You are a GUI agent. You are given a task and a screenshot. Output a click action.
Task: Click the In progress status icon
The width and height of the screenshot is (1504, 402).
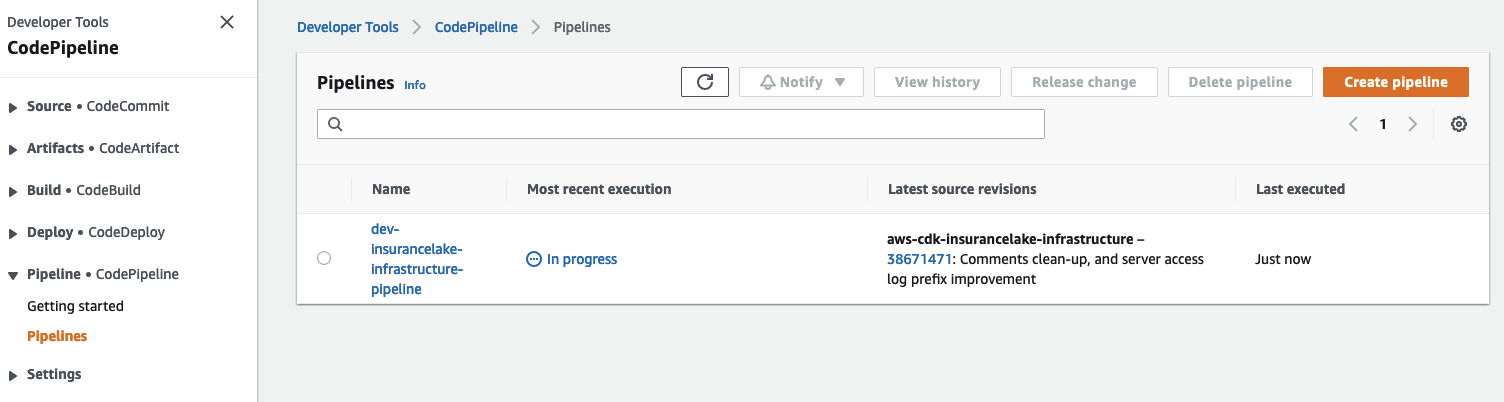(x=534, y=259)
